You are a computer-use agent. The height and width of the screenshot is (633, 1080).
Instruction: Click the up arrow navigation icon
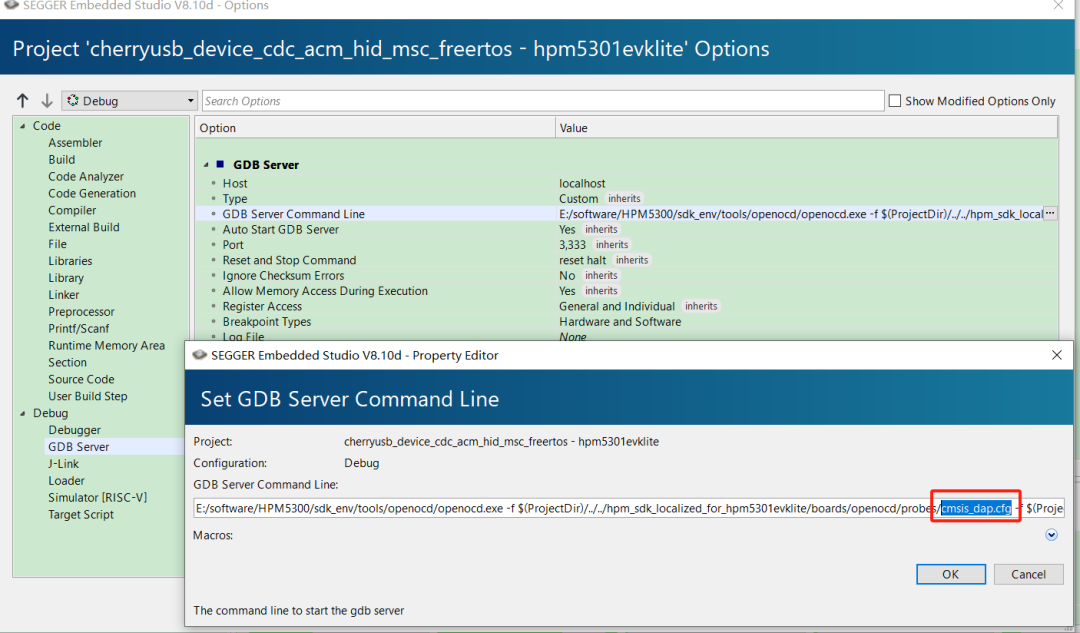23,101
